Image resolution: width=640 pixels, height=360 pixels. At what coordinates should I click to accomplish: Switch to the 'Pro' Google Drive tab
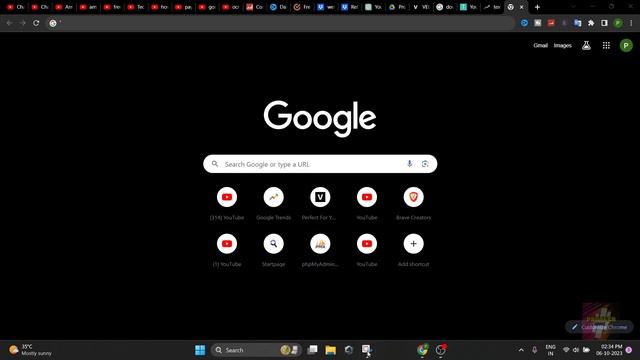tap(398, 7)
